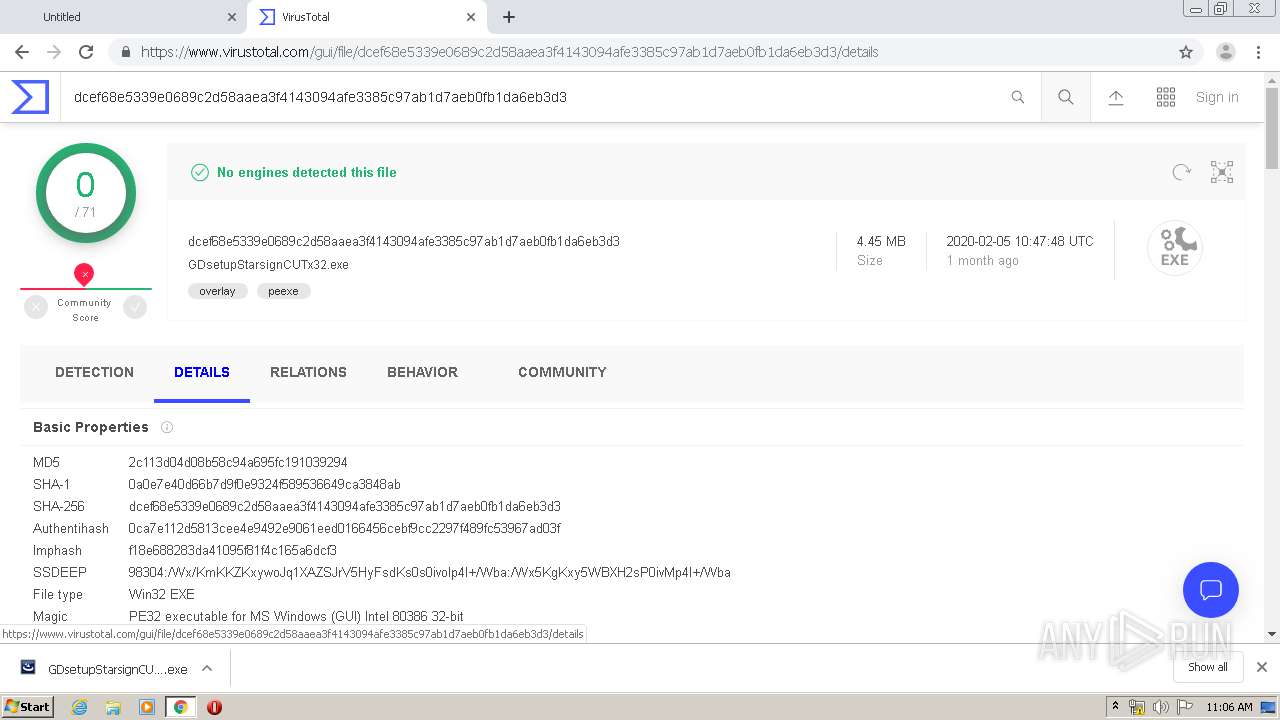Open the similarity graph icon
Image resolution: width=1280 pixels, height=720 pixels.
(1222, 172)
